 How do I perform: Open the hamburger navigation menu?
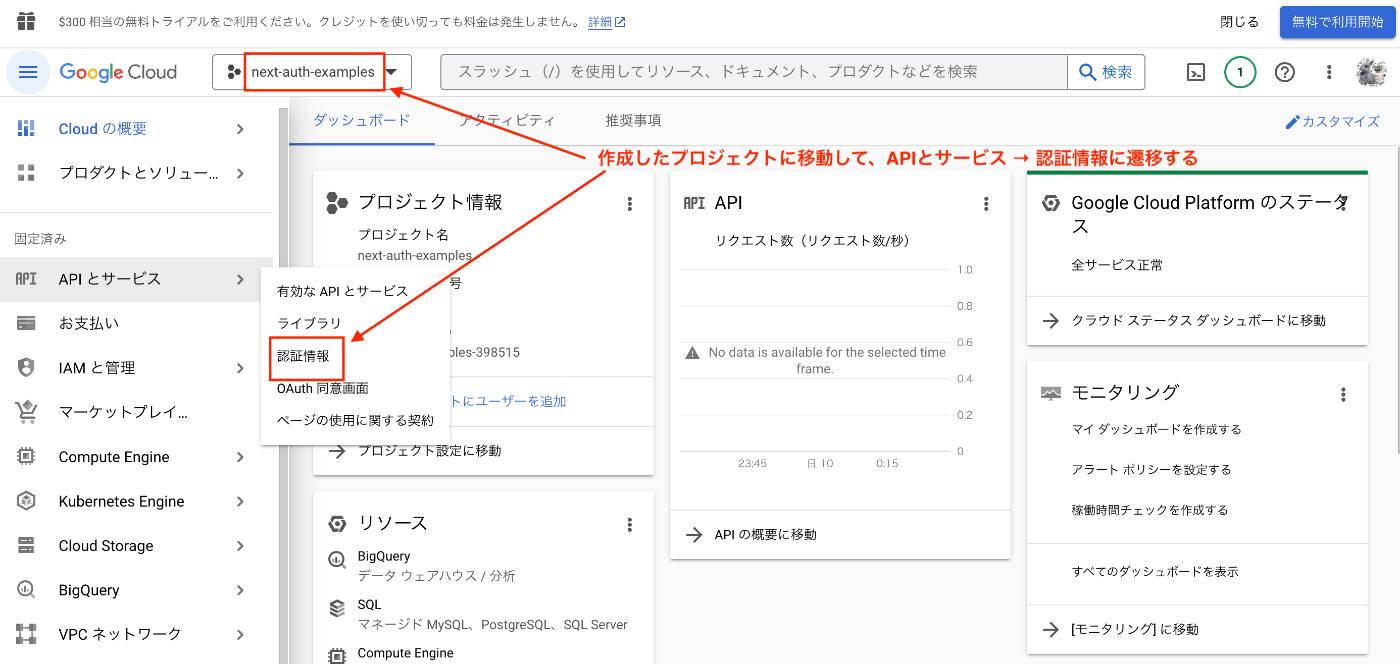point(28,72)
